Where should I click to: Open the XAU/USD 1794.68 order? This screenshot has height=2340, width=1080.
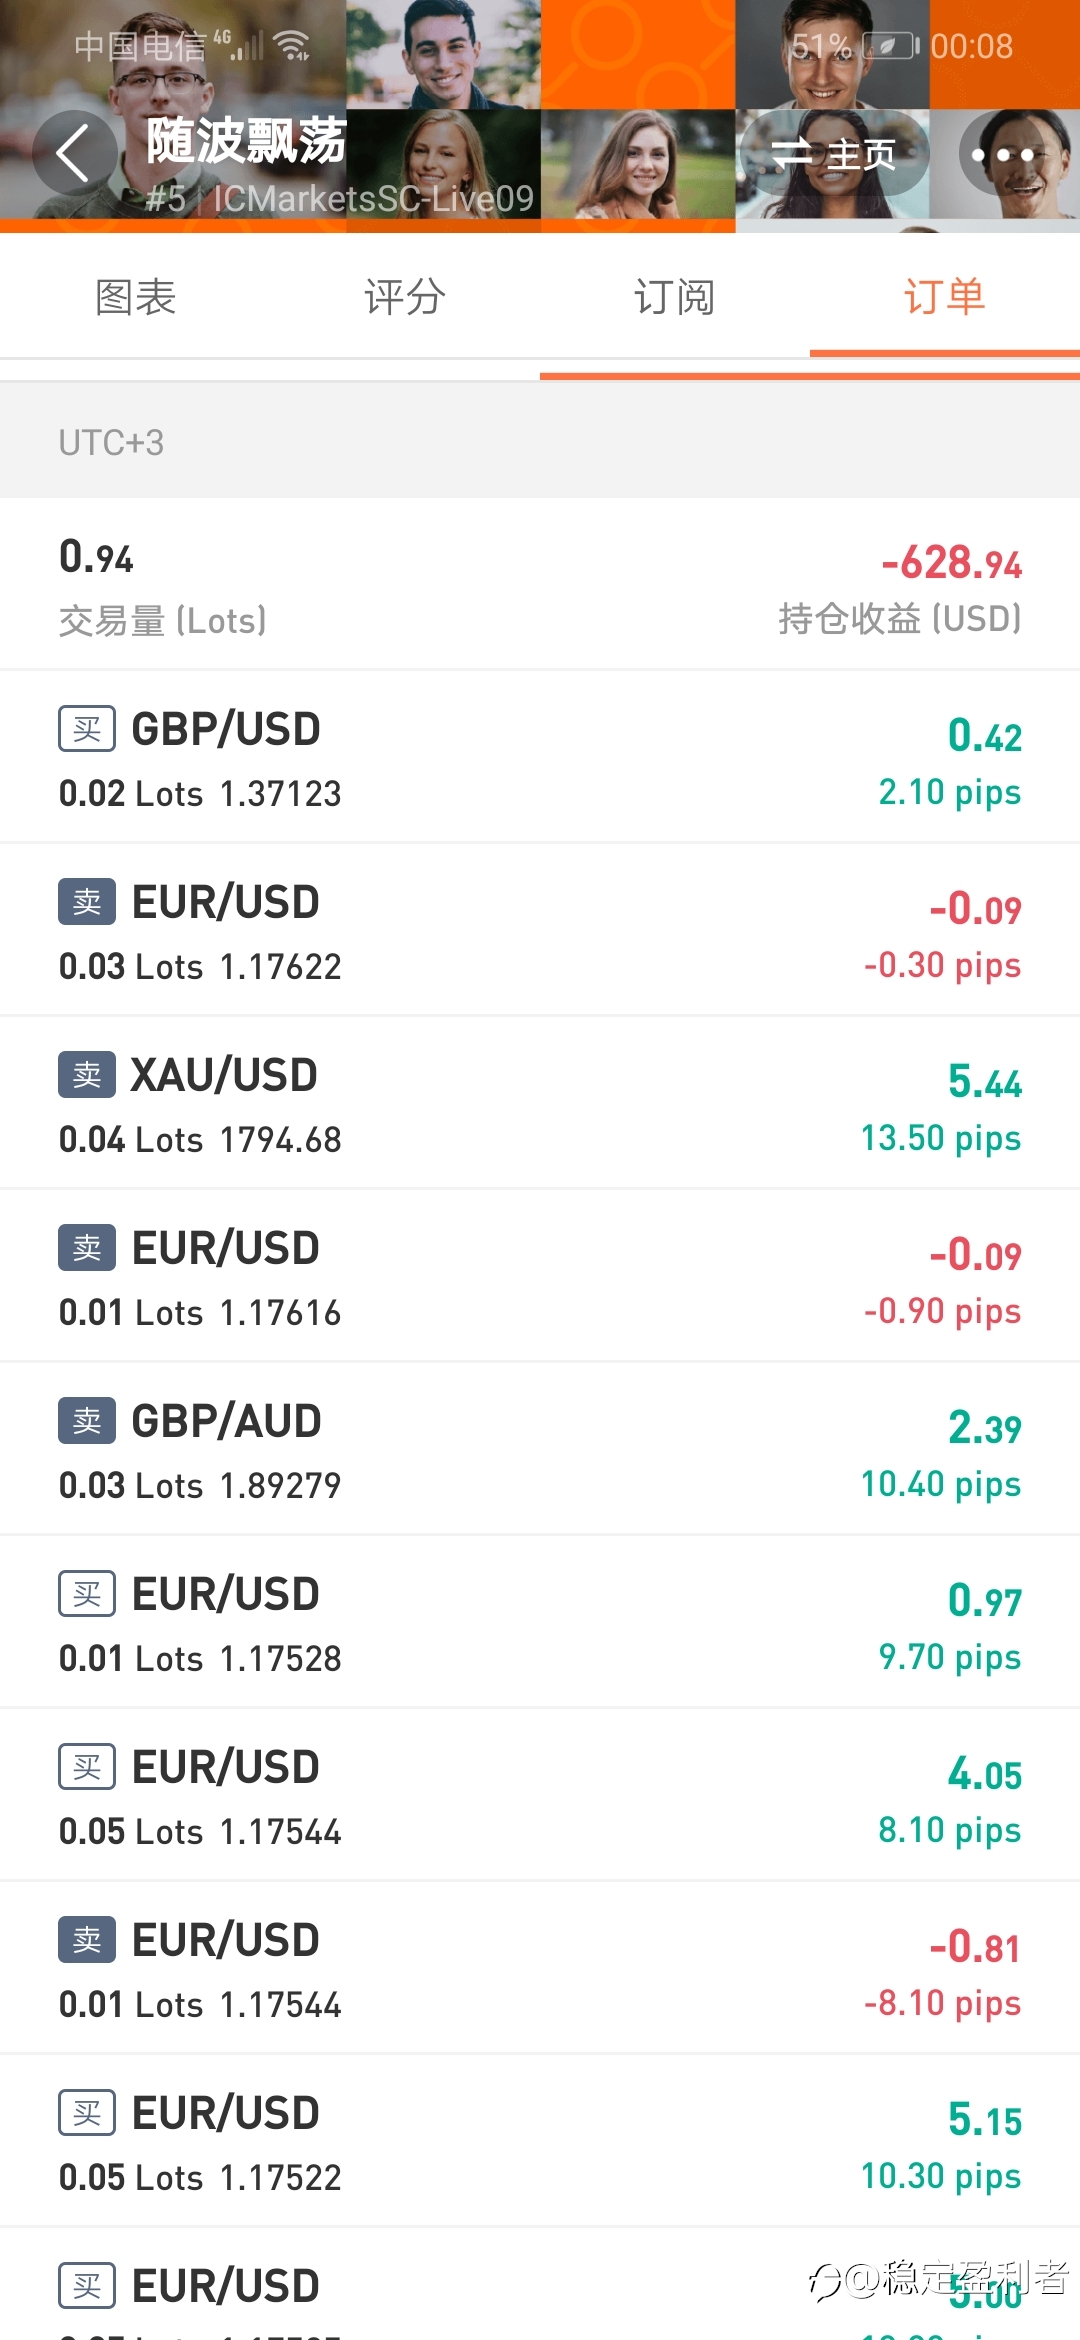coord(540,1104)
